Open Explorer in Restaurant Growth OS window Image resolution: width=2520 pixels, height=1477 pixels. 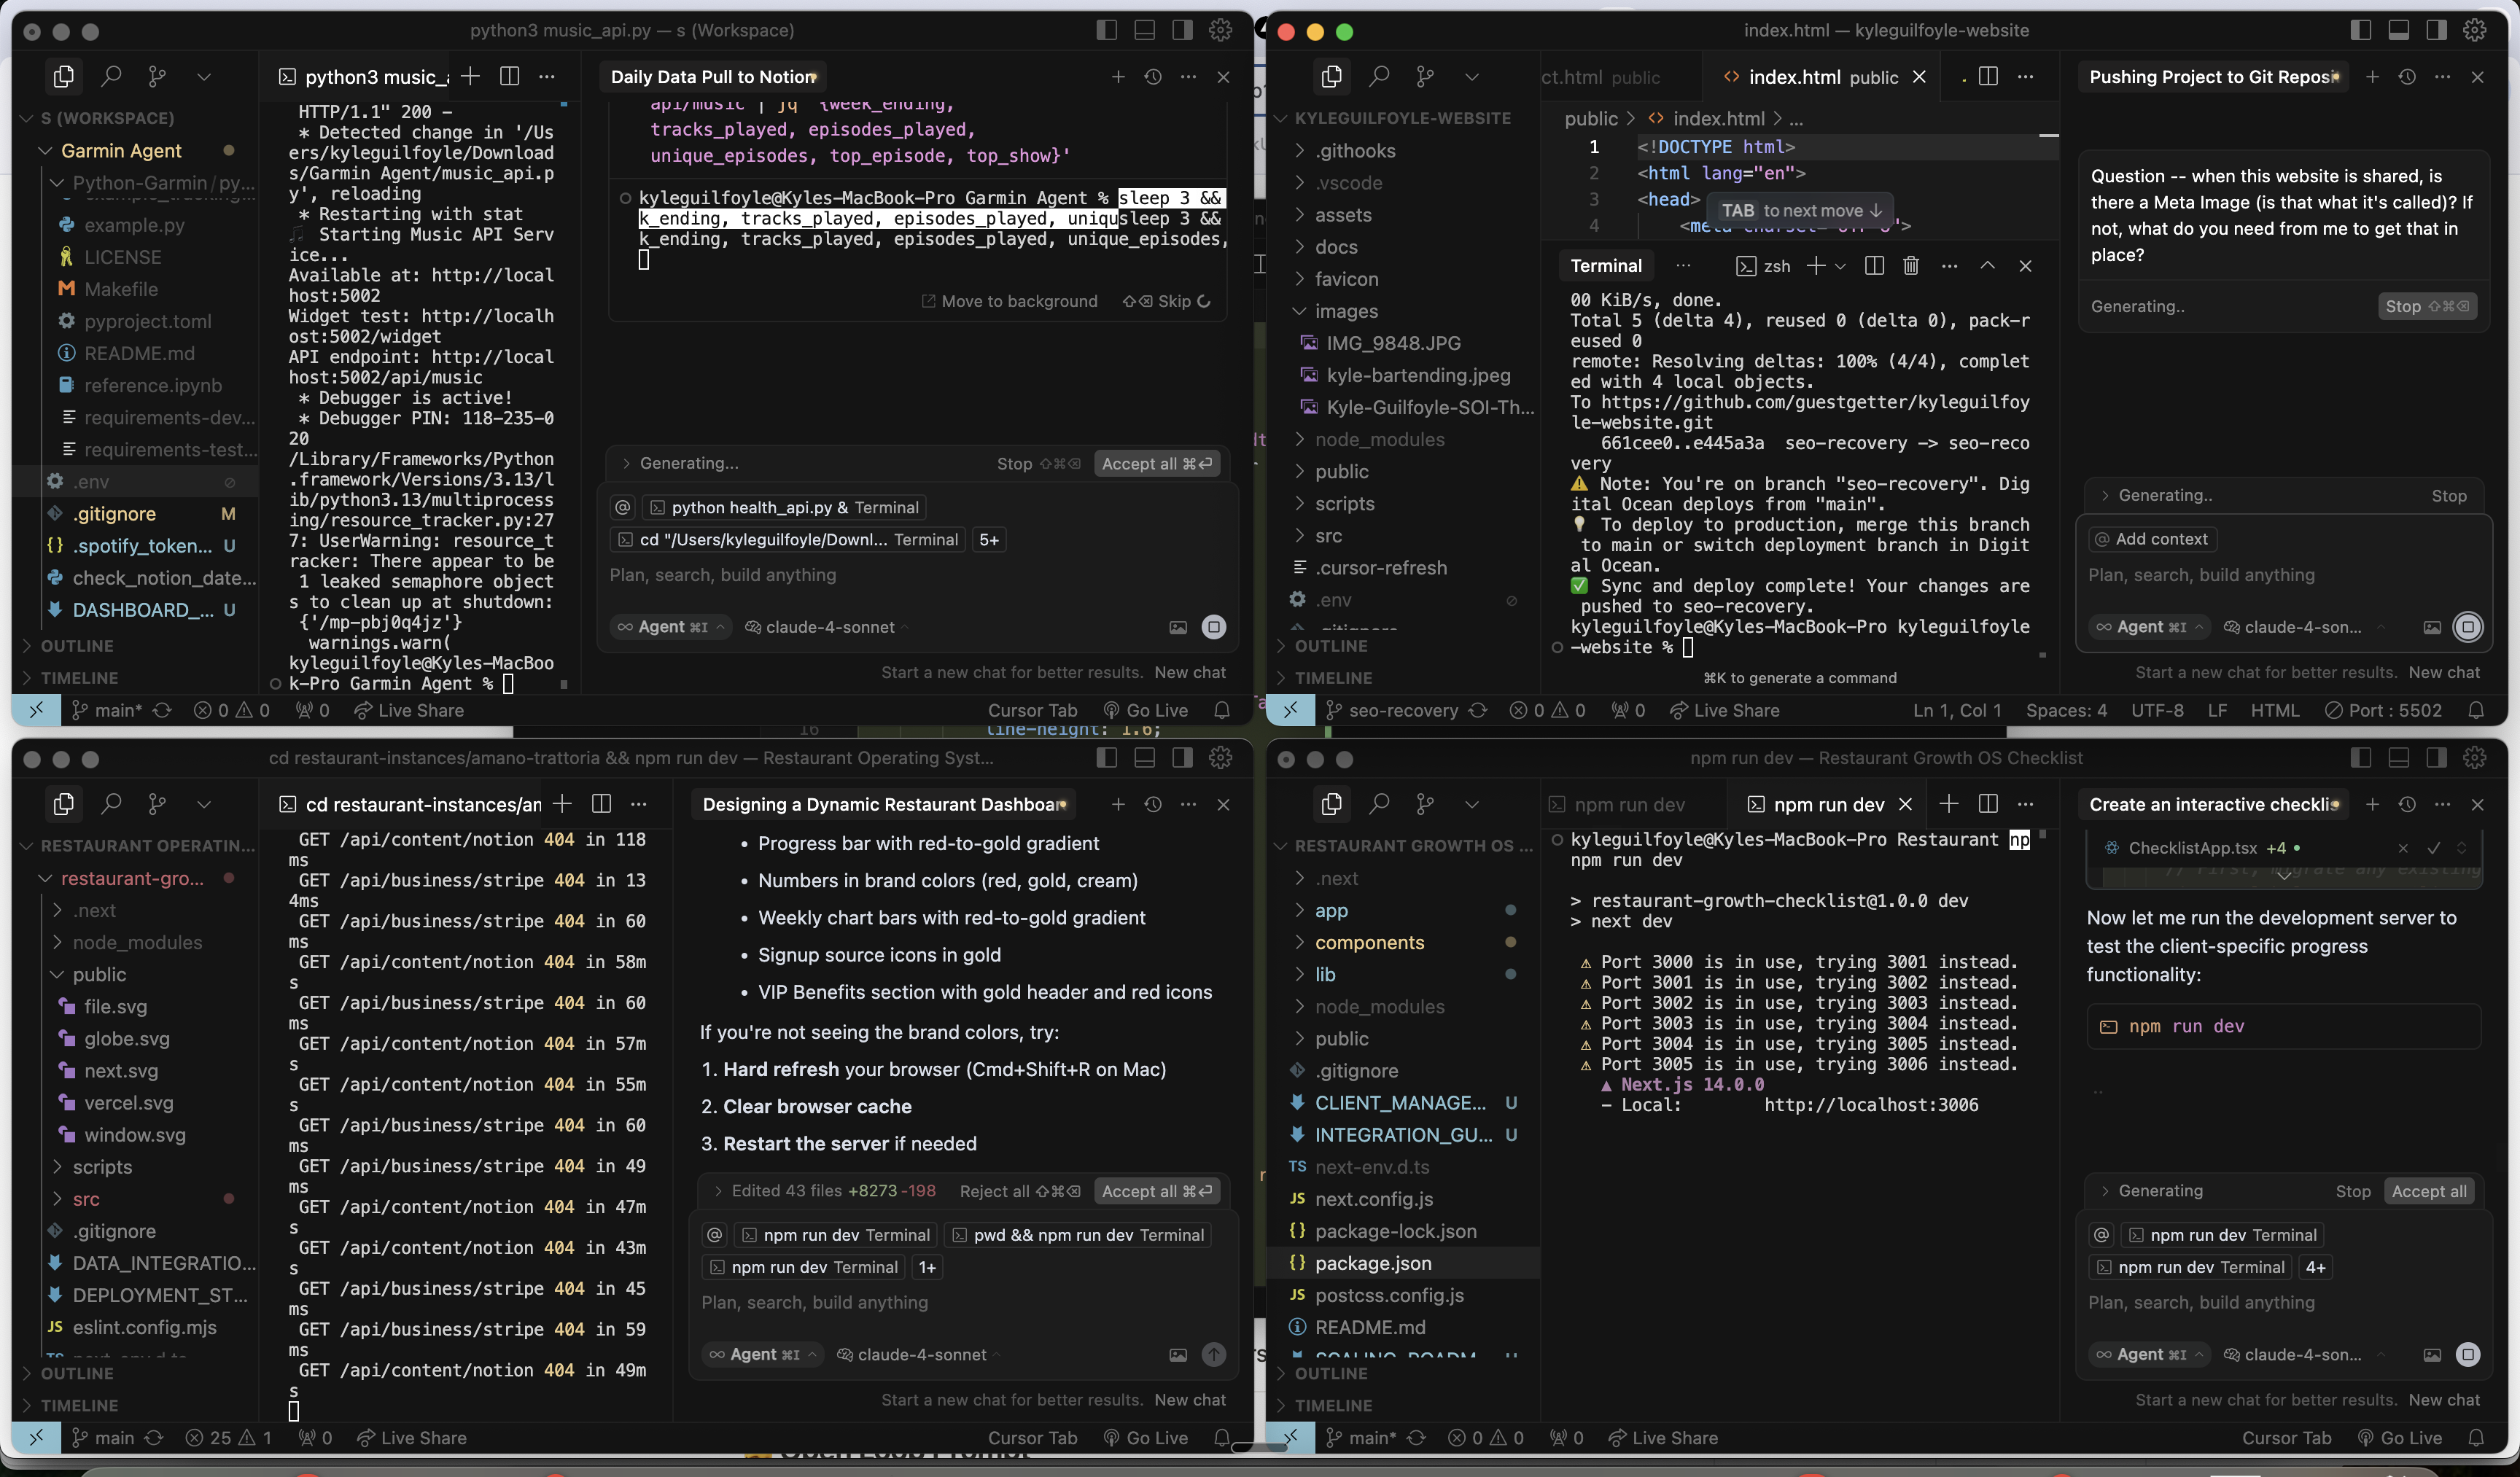click(x=1331, y=804)
